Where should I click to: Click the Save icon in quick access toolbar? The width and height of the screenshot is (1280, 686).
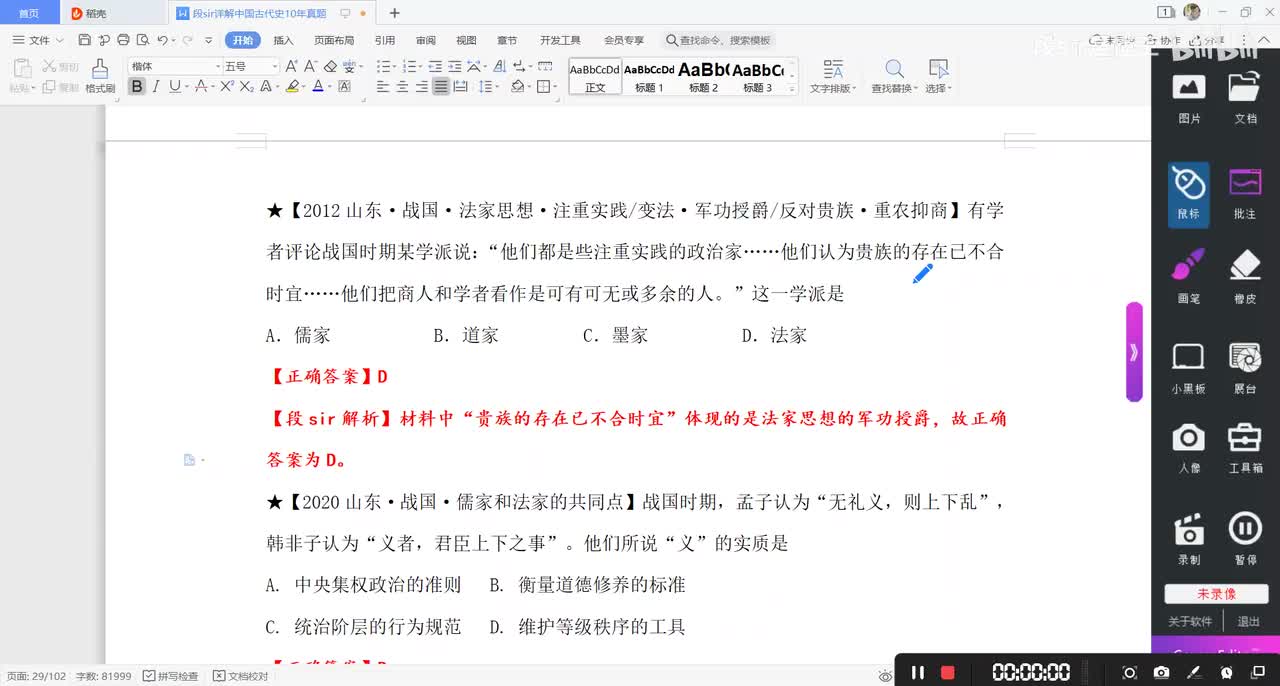pos(84,40)
